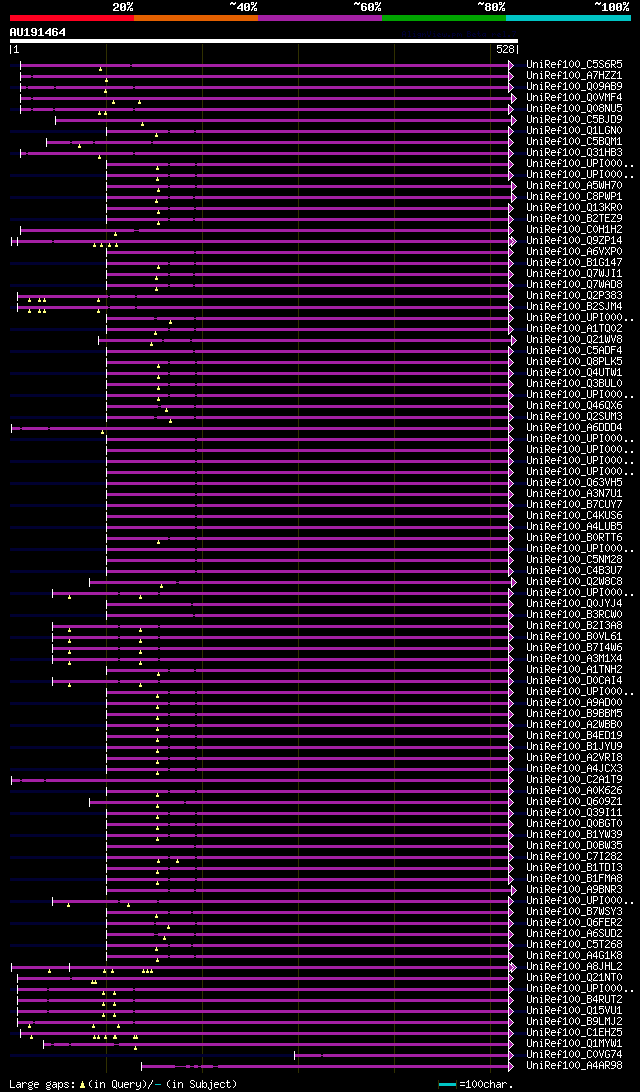Open hit UniRef100_Q08NU5

575,109
